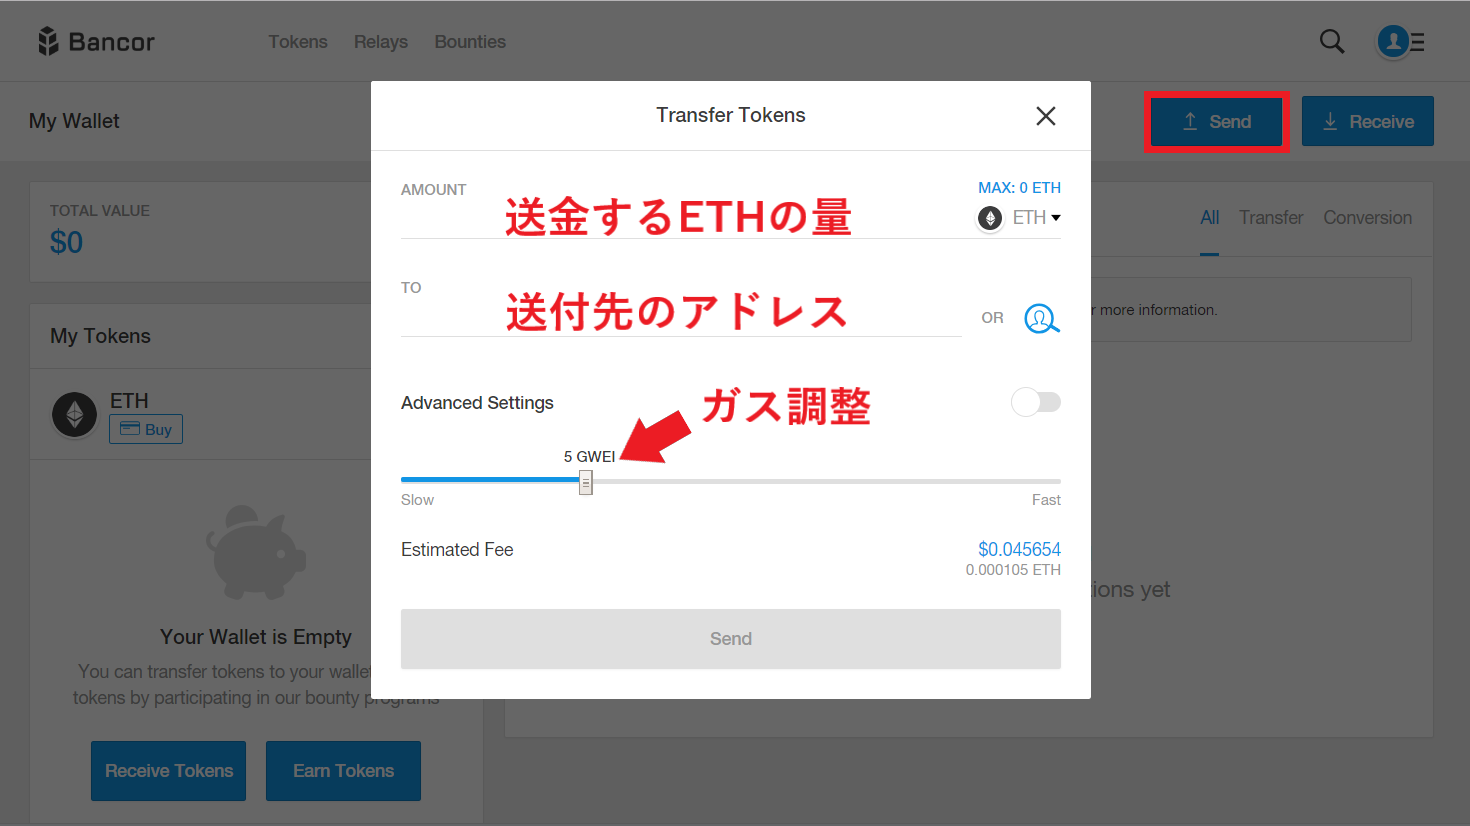Click the ETH token icon in dialog
Image resolution: width=1470 pixels, height=826 pixels.
pos(990,218)
